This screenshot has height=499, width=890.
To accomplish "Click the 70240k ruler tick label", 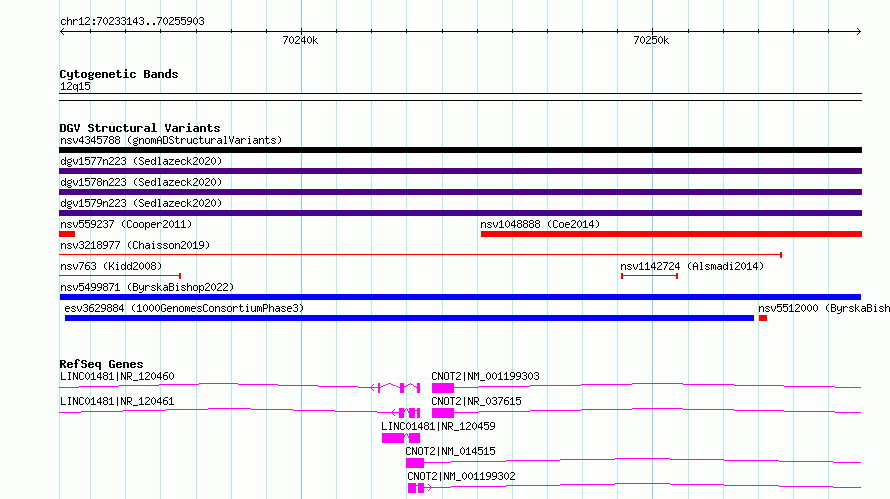I will (300, 40).
